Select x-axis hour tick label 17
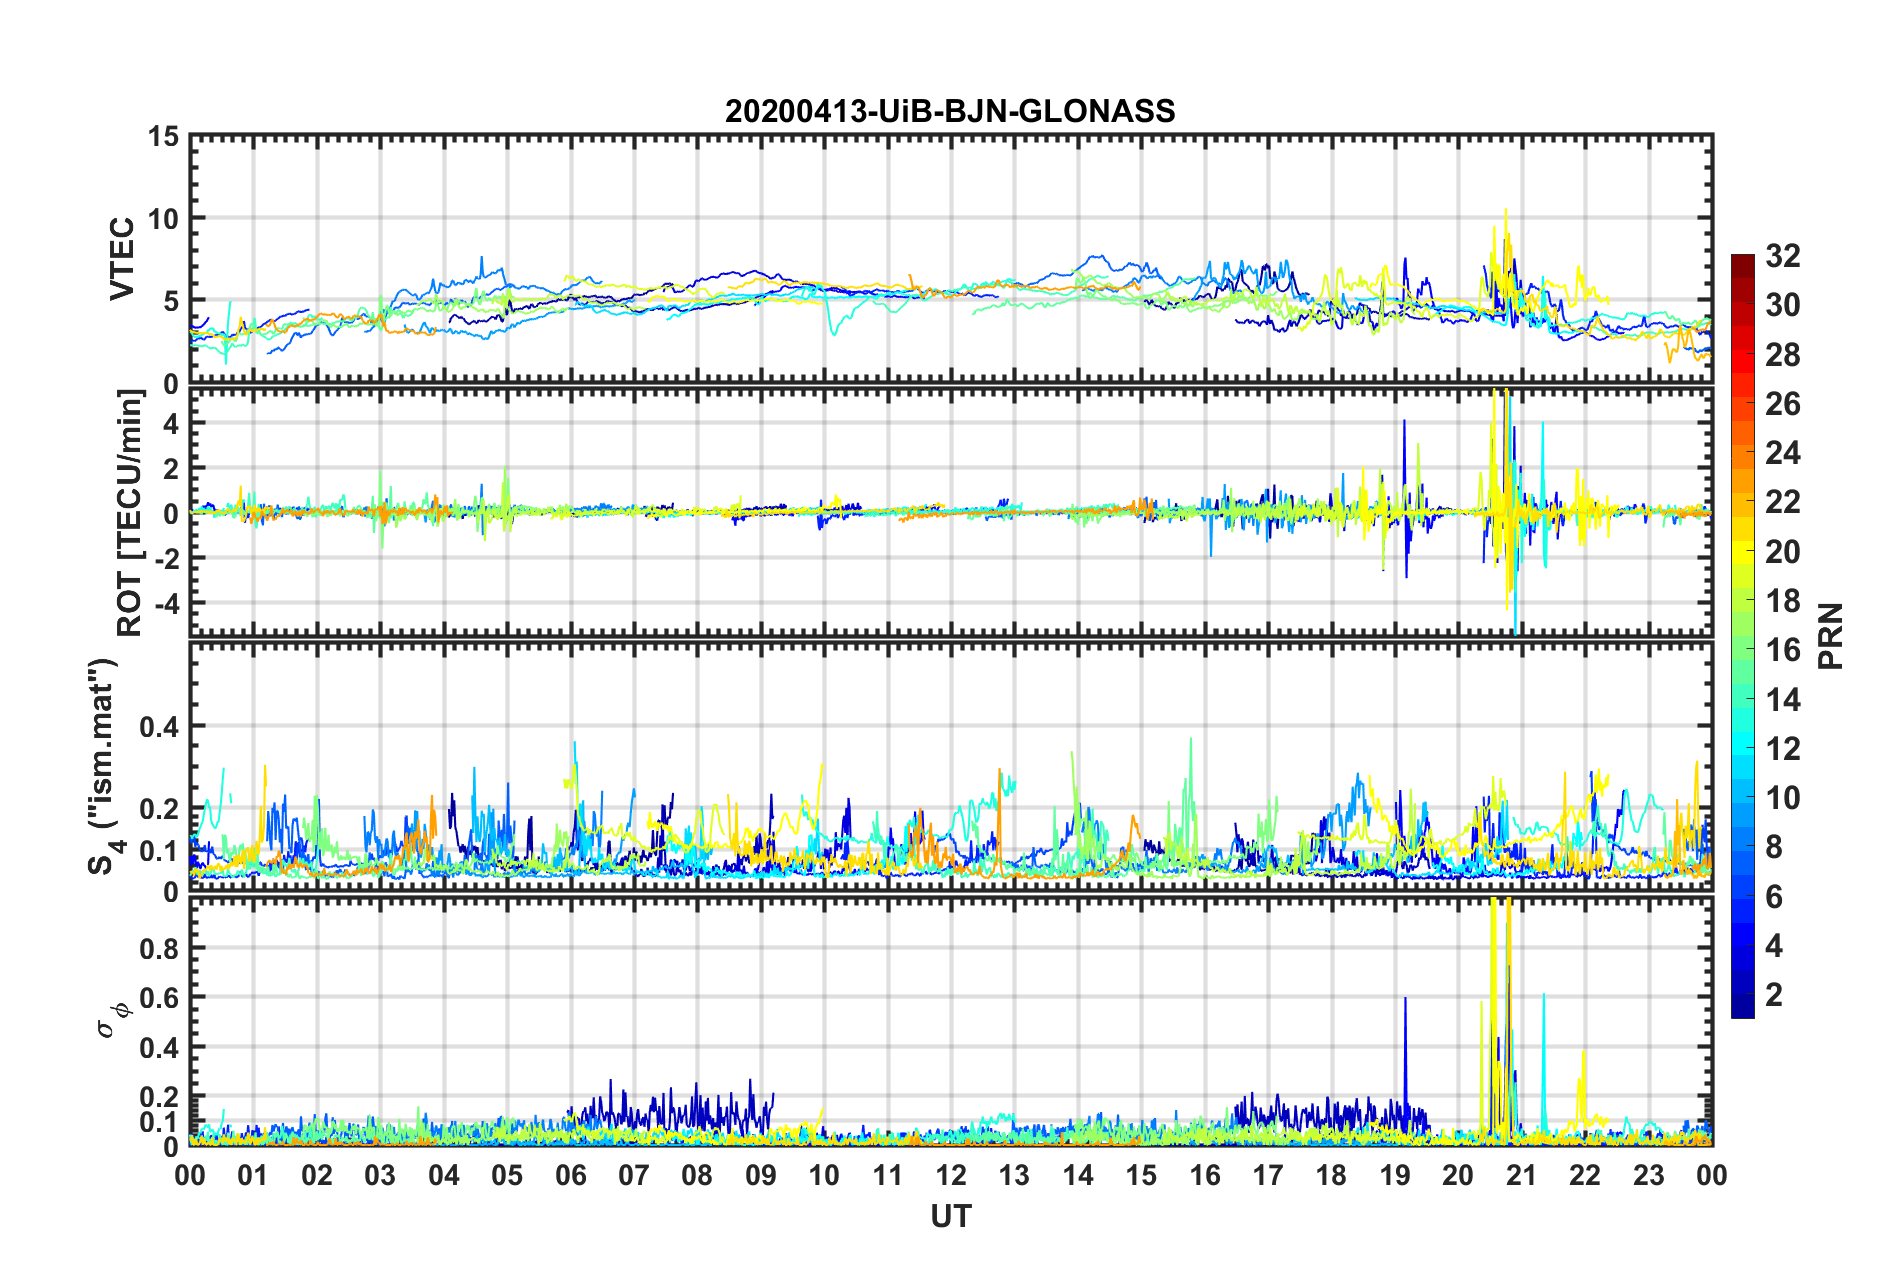This screenshot has width=1902, height=1272. [x=1268, y=1175]
